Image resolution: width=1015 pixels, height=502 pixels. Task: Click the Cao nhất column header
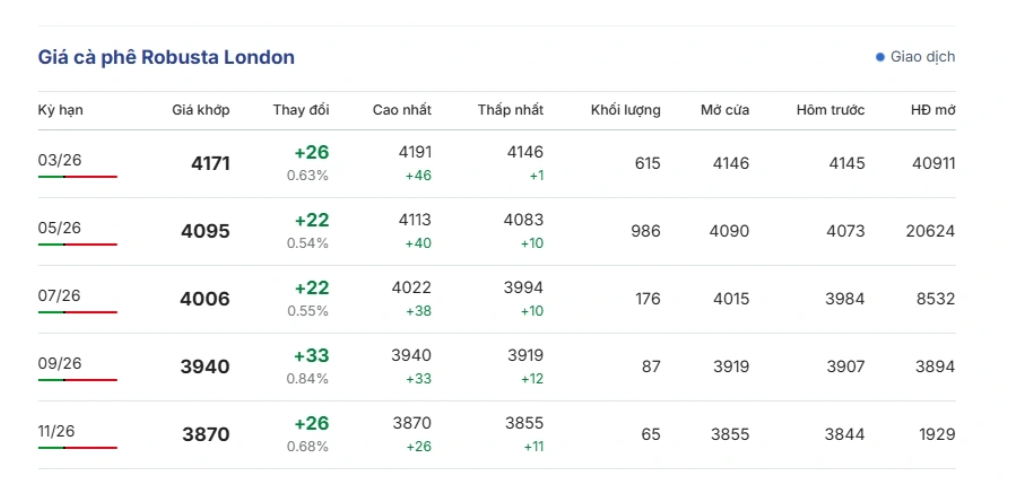pyautogui.click(x=402, y=110)
